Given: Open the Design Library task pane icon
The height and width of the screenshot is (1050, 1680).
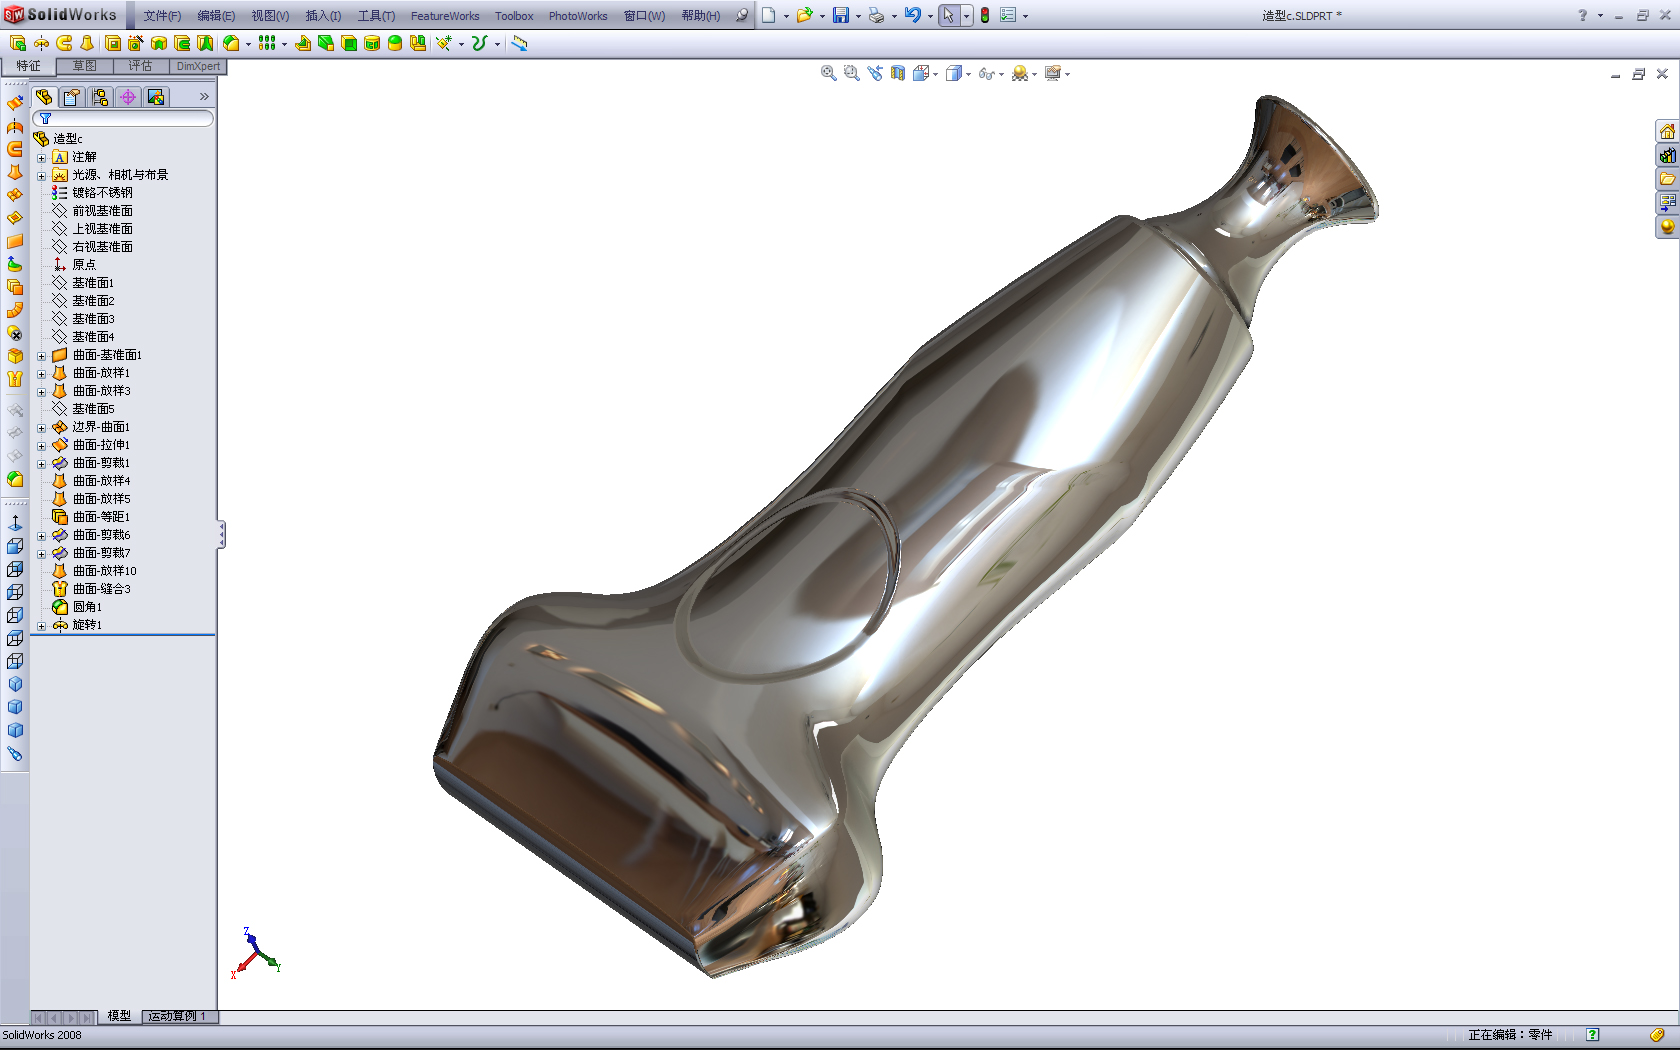Looking at the screenshot, I should click(x=1667, y=155).
